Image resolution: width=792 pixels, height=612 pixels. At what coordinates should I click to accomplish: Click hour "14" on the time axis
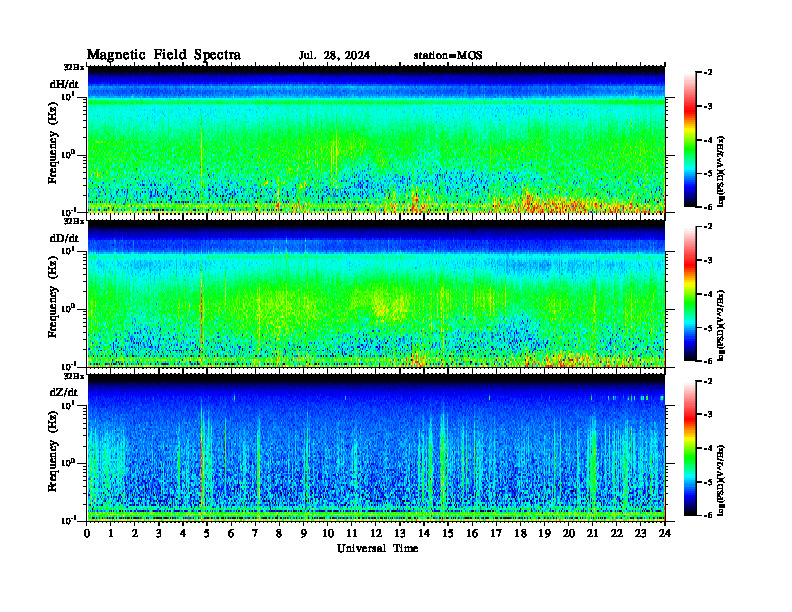424,533
